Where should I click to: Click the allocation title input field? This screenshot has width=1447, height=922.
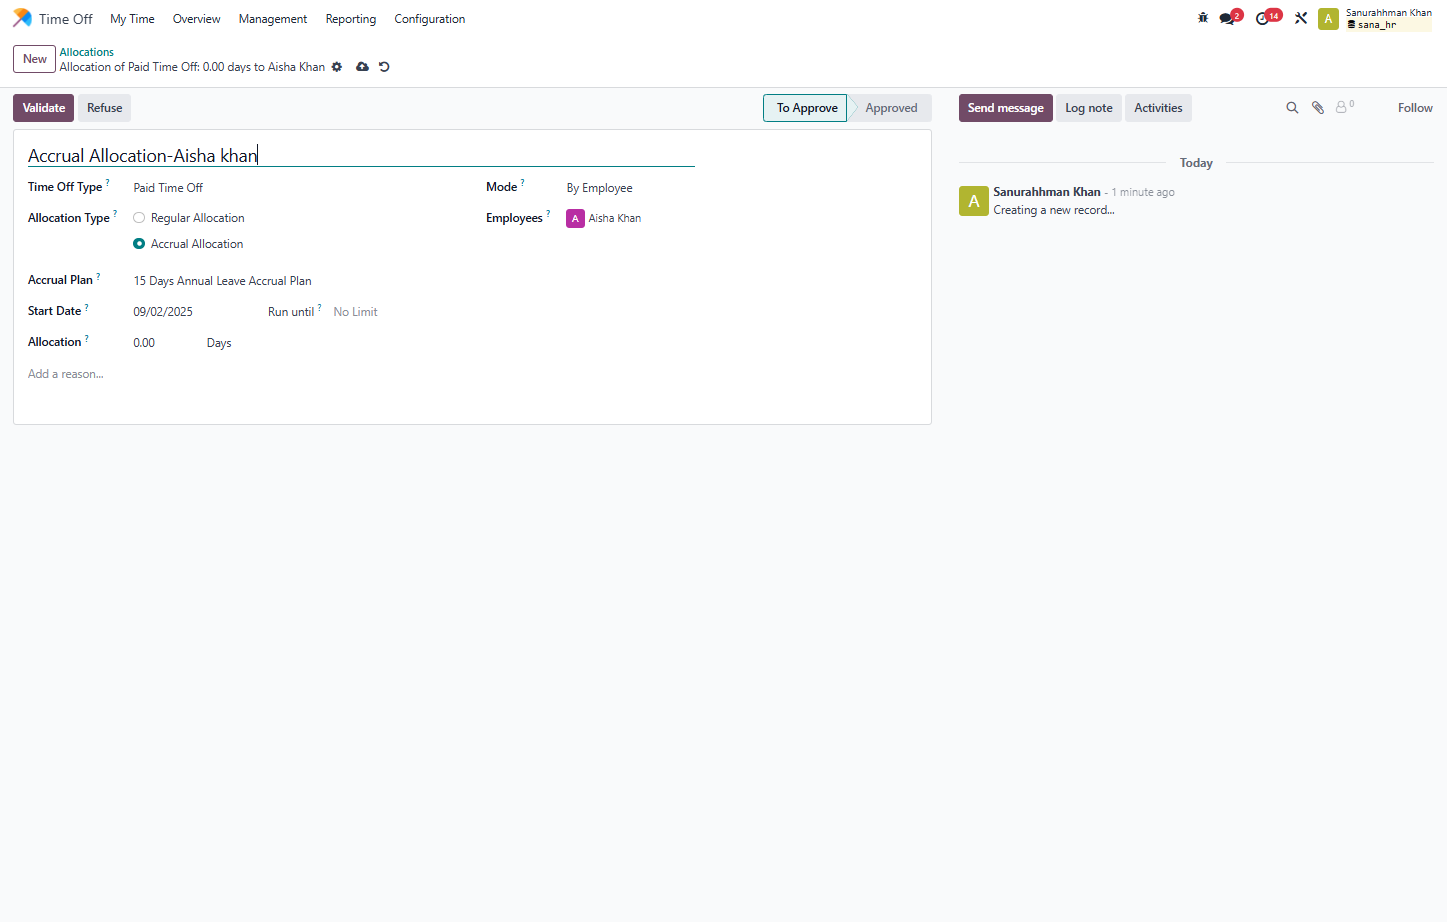(x=361, y=155)
